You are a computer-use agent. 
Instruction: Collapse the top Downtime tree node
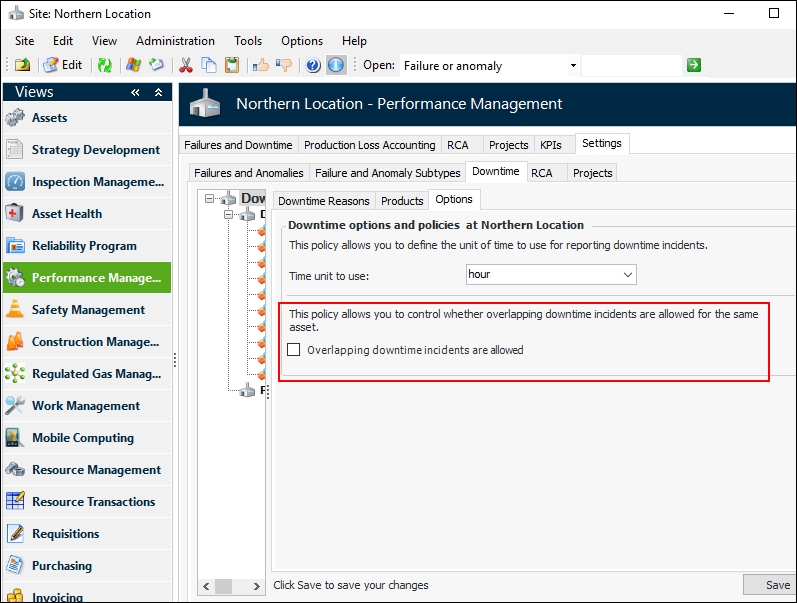(x=210, y=198)
